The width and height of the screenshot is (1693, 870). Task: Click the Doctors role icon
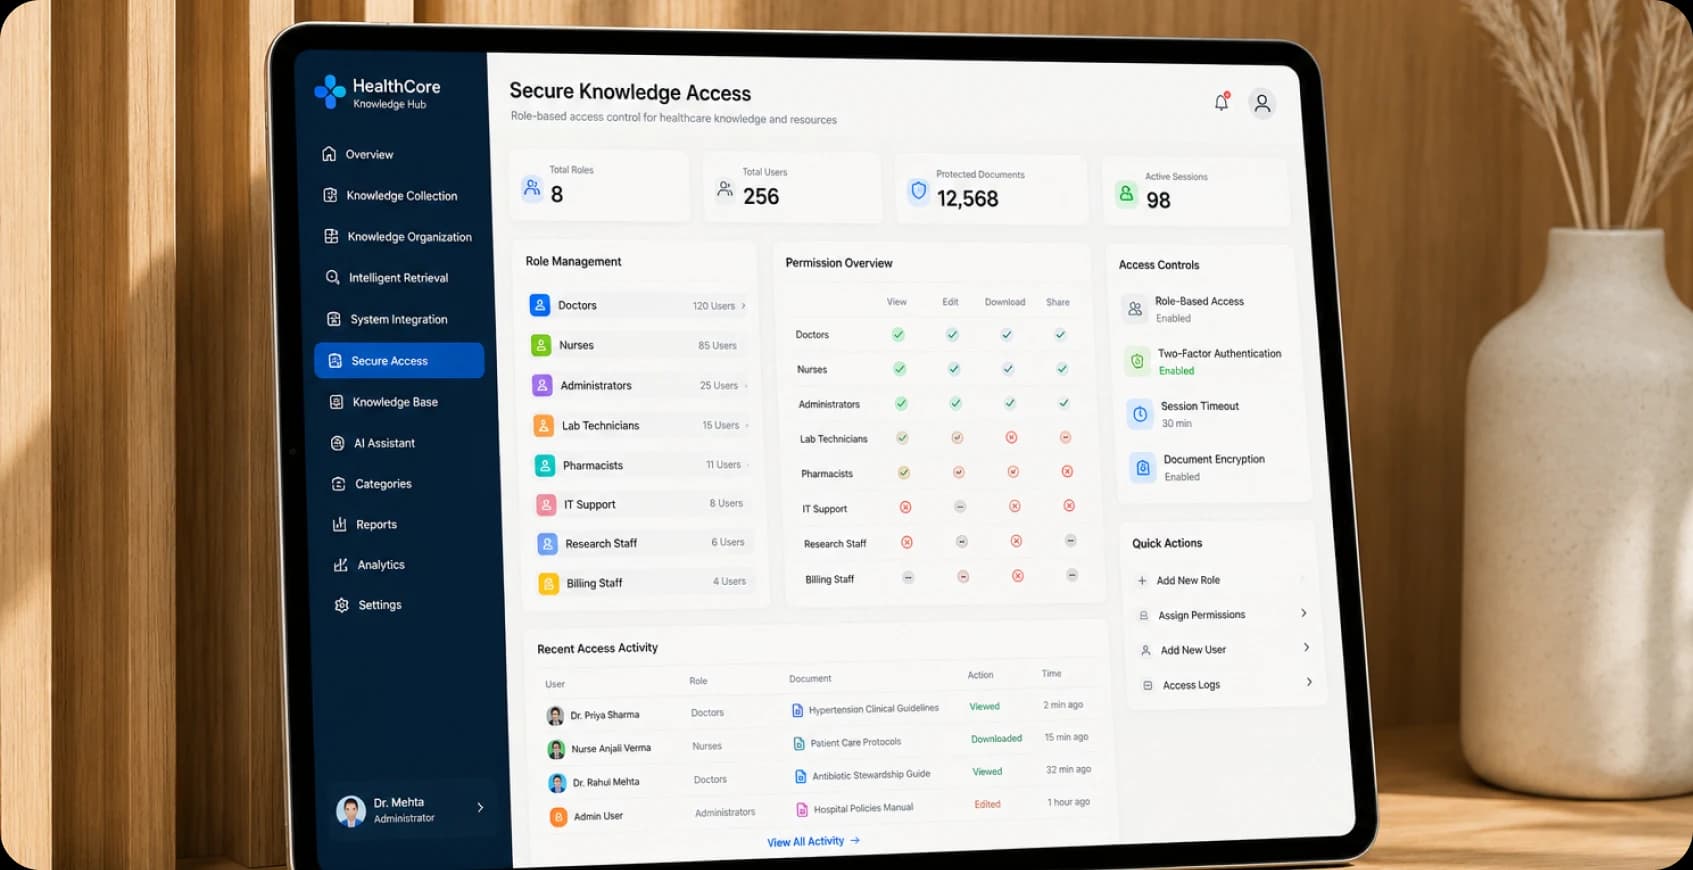(539, 305)
